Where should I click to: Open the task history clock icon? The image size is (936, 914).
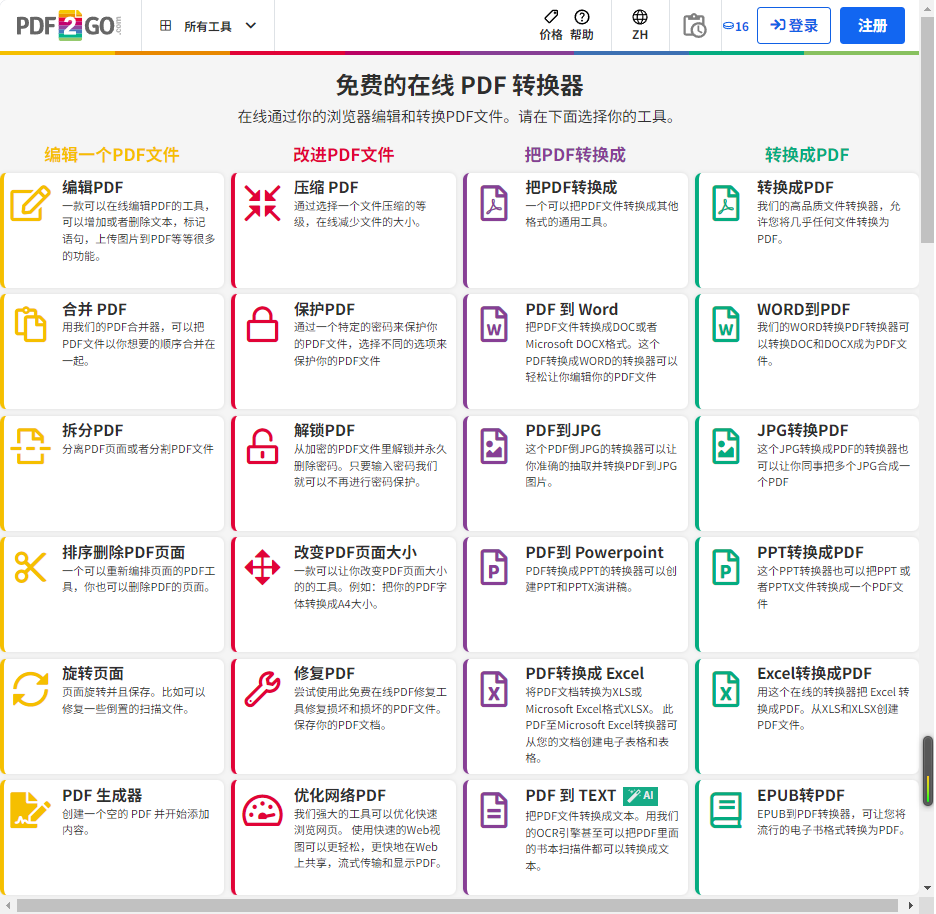[x=694, y=26]
